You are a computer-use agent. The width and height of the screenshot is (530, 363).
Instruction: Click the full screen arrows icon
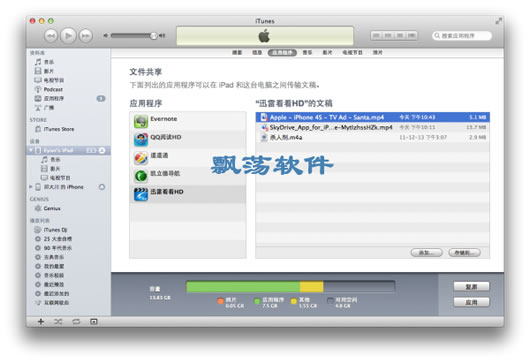[x=498, y=21]
